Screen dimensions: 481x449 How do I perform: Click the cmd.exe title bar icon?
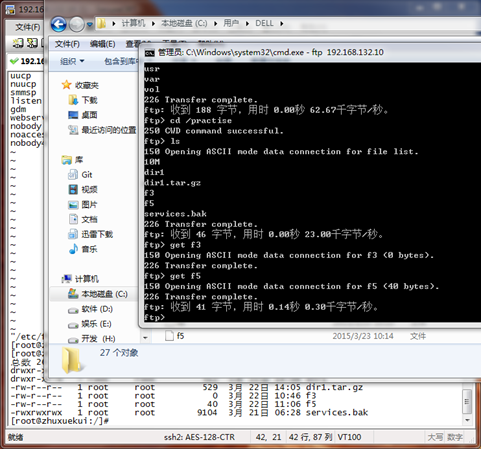tap(150, 53)
